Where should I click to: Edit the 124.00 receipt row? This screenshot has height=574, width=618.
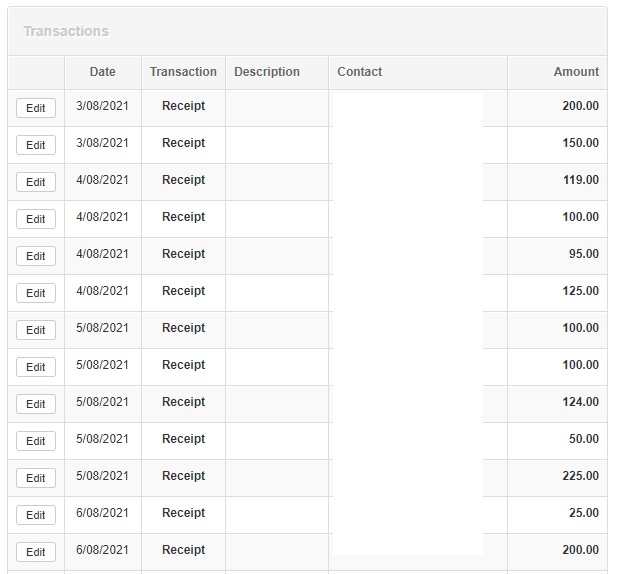pos(36,404)
